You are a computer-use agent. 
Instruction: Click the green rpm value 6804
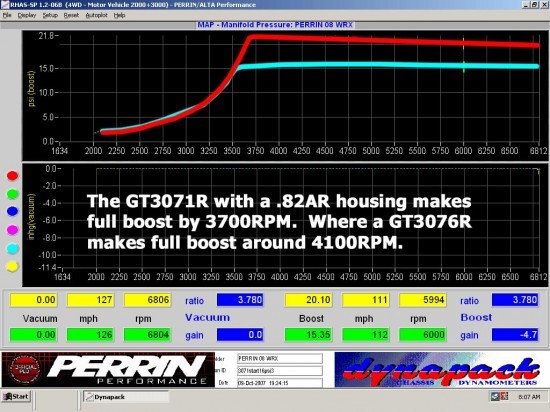[x=147, y=335]
